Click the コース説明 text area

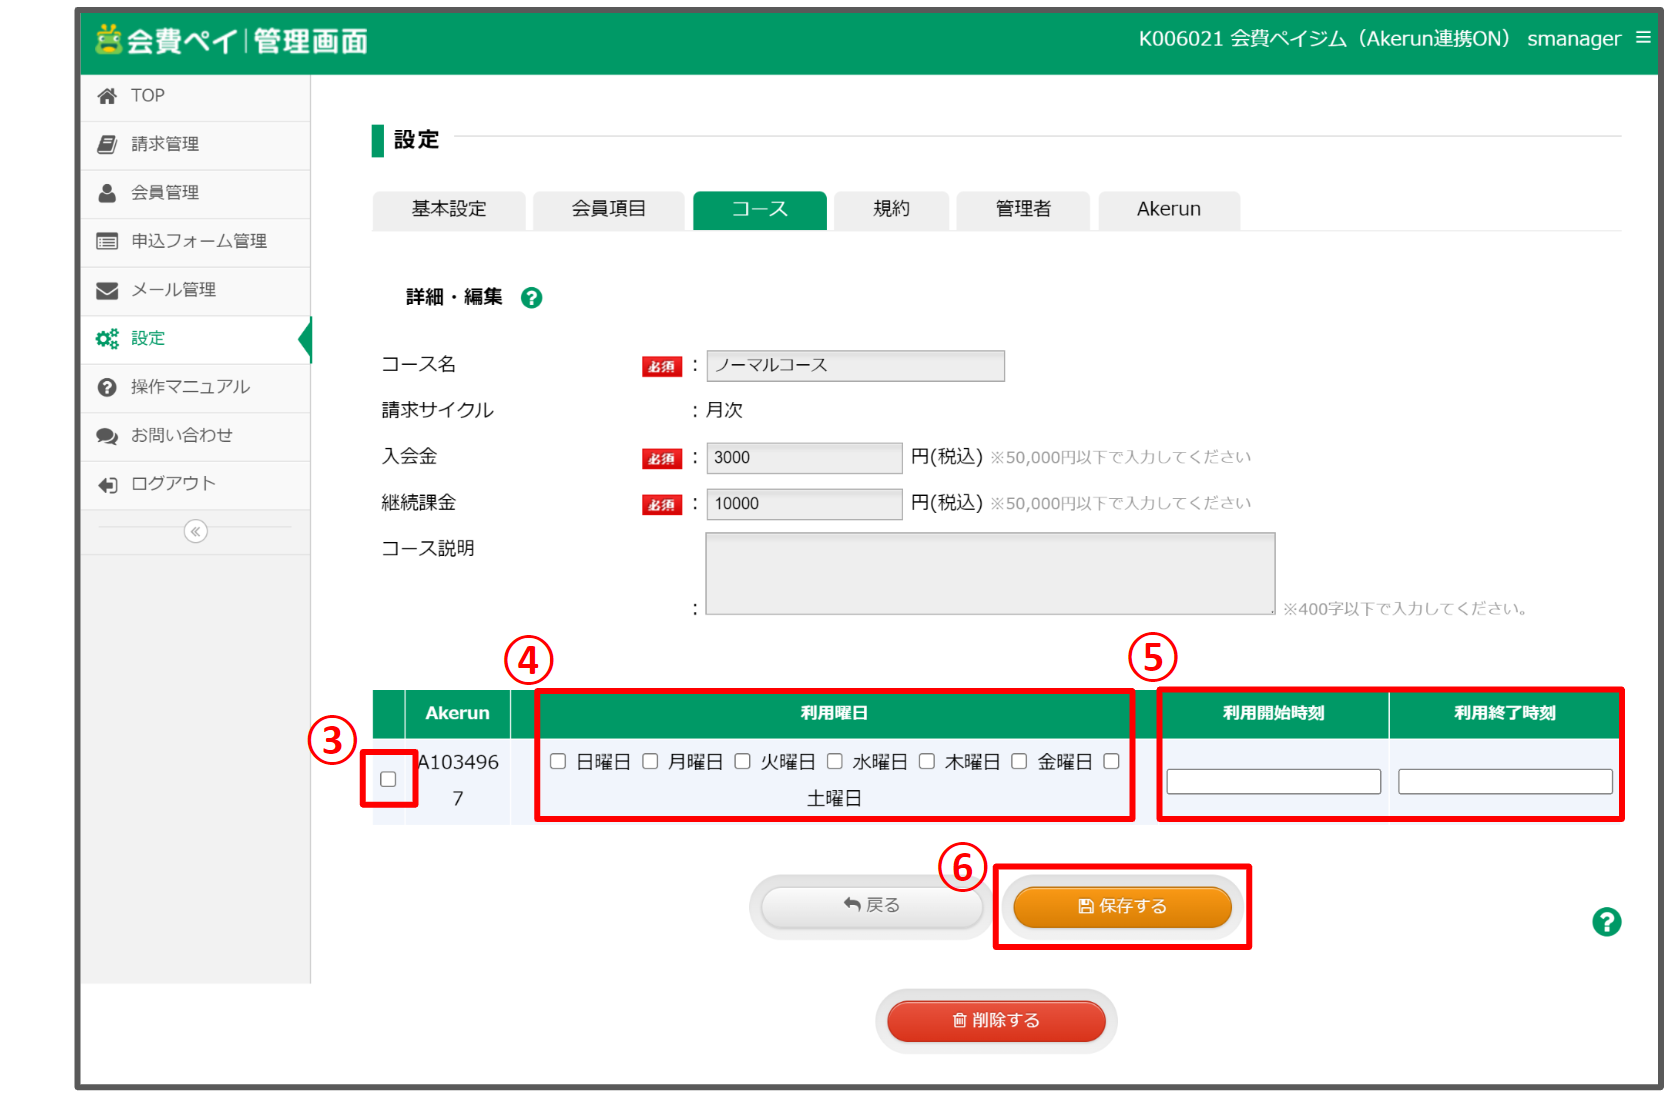(990, 573)
